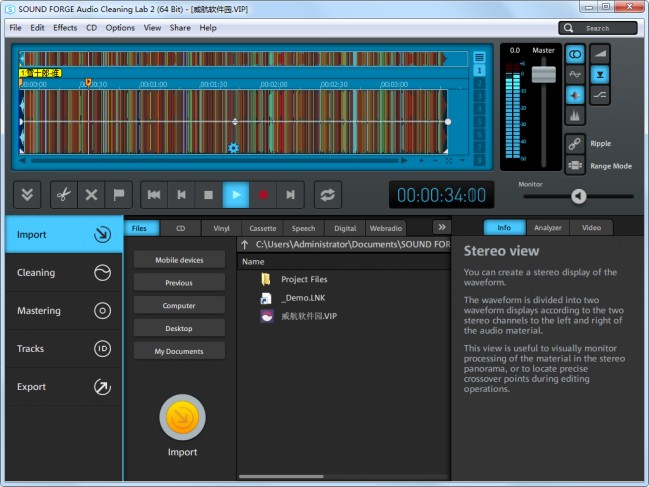Click the Play button
This screenshot has height=487, width=649.
pyautogui.click(x=236, y=194)
